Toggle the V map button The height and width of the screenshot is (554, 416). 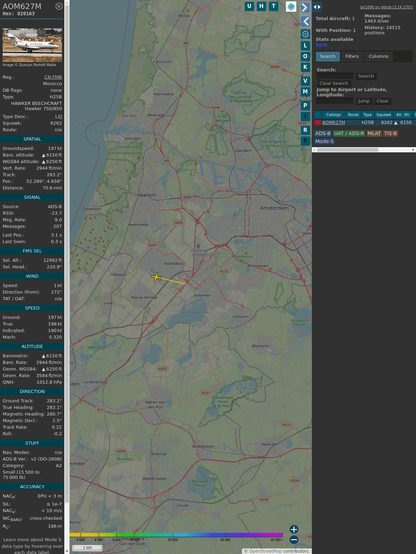click(305, 81)
